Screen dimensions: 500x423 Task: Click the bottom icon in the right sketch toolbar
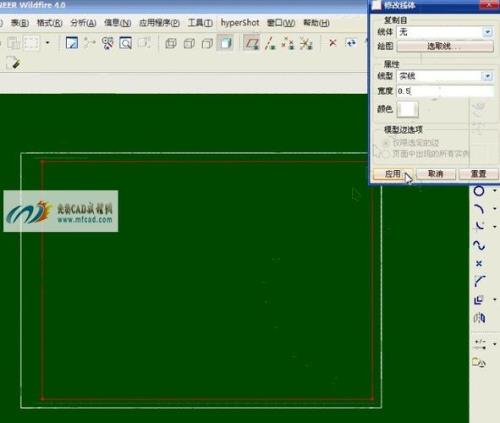[479, 363]
